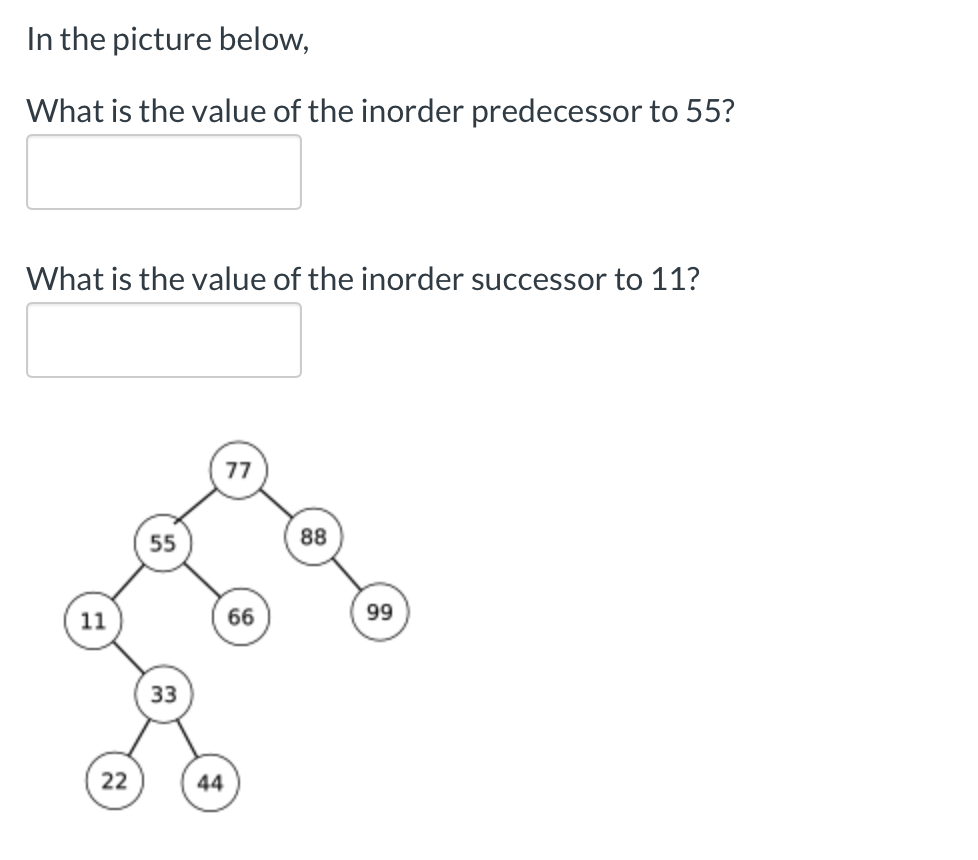This screenshot has height=860, width=978.
Task: Click the inorder successor answer field
Action: point(163,339)
